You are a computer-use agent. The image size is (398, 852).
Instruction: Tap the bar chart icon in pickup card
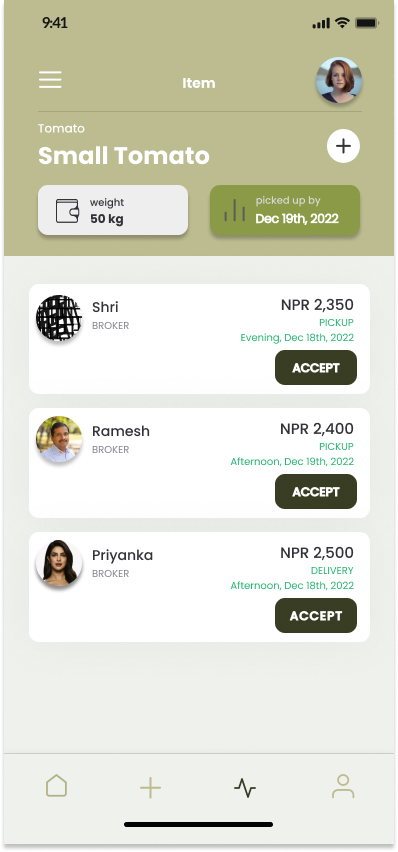pyautogui.click(x=234, y=210)
